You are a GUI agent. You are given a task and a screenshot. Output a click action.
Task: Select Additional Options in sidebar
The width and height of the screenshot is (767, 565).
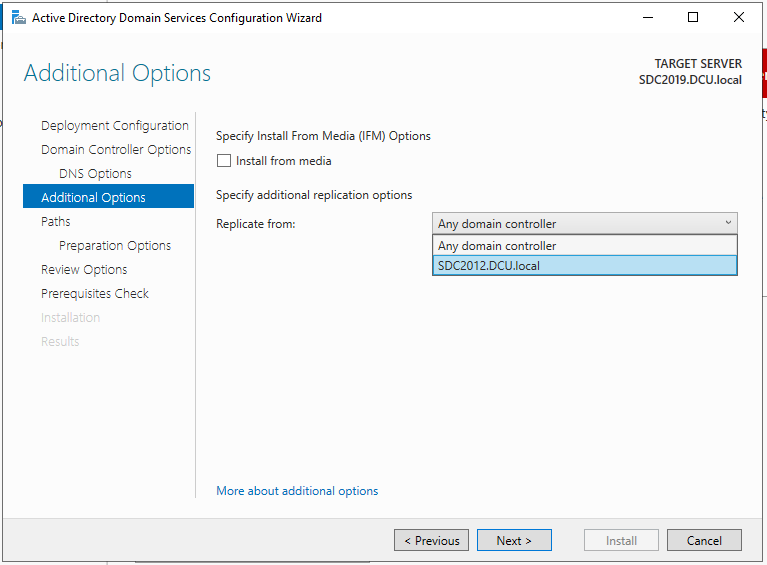click(x=93, y=198)
